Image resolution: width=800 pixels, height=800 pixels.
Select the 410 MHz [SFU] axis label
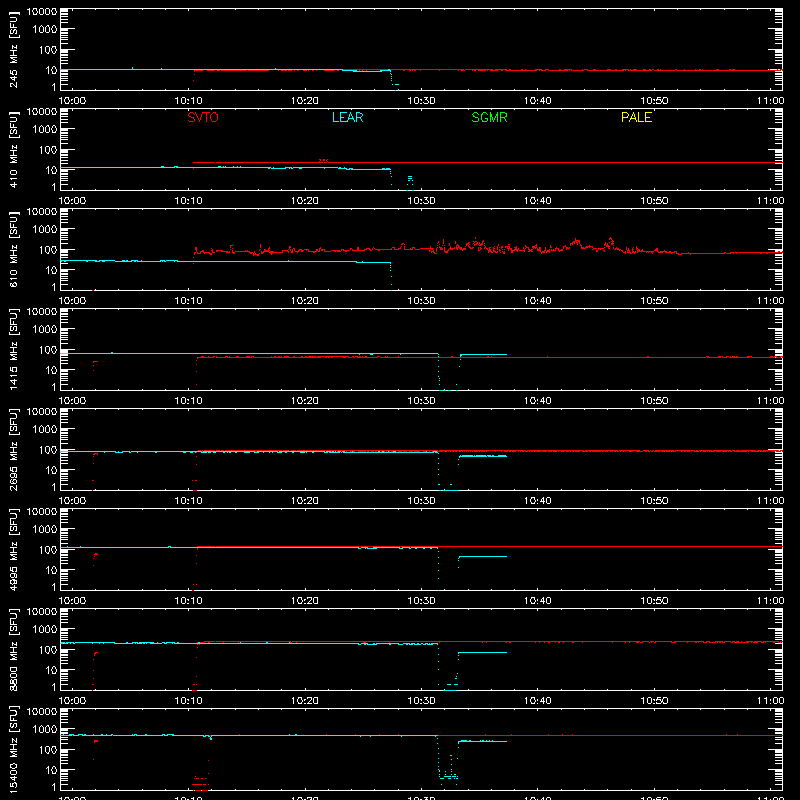(x=14, y=149)
